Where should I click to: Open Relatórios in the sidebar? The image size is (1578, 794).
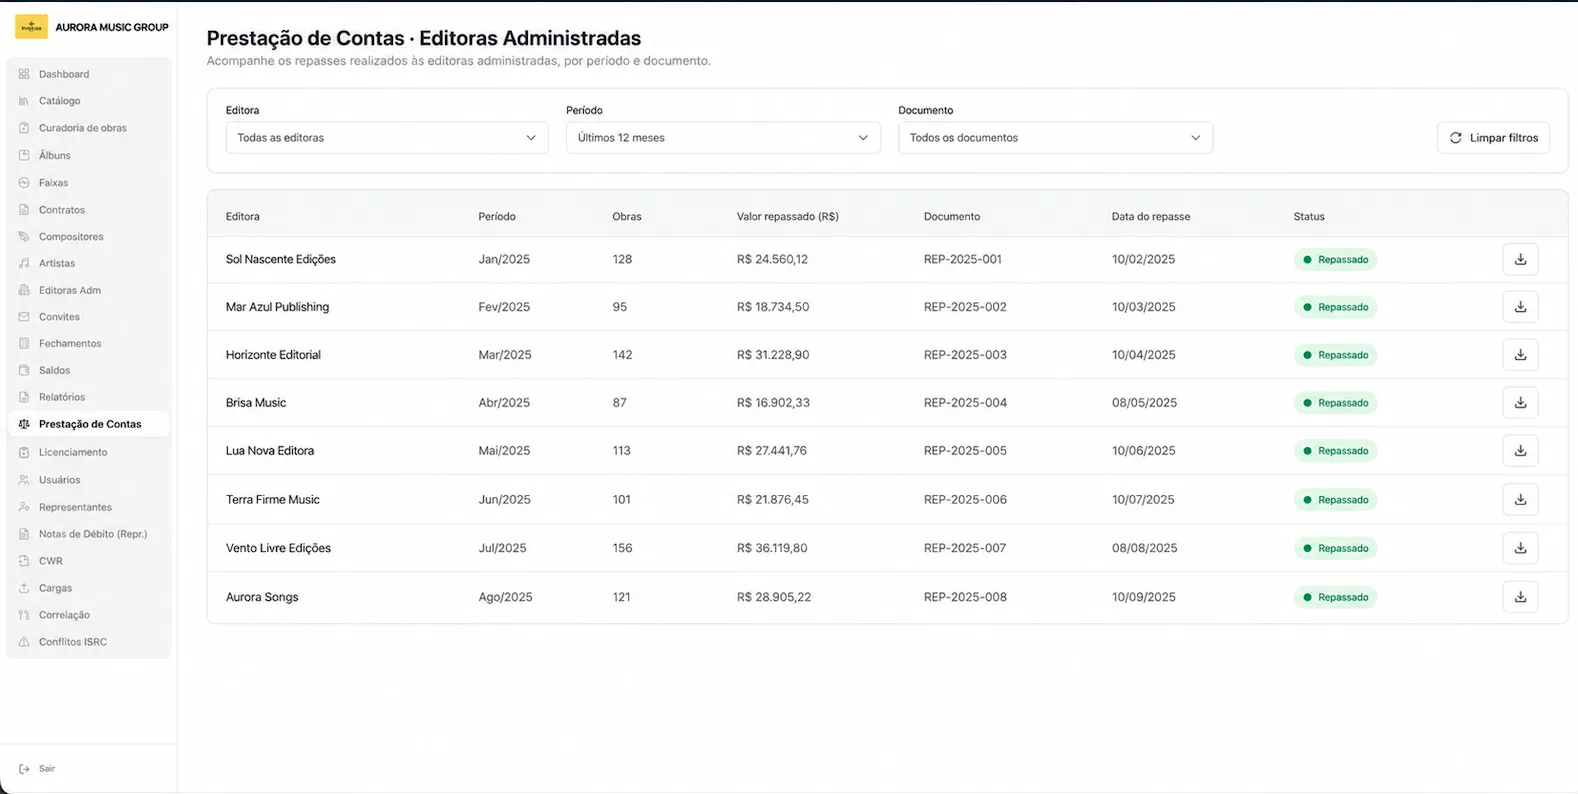click(88, 397)
